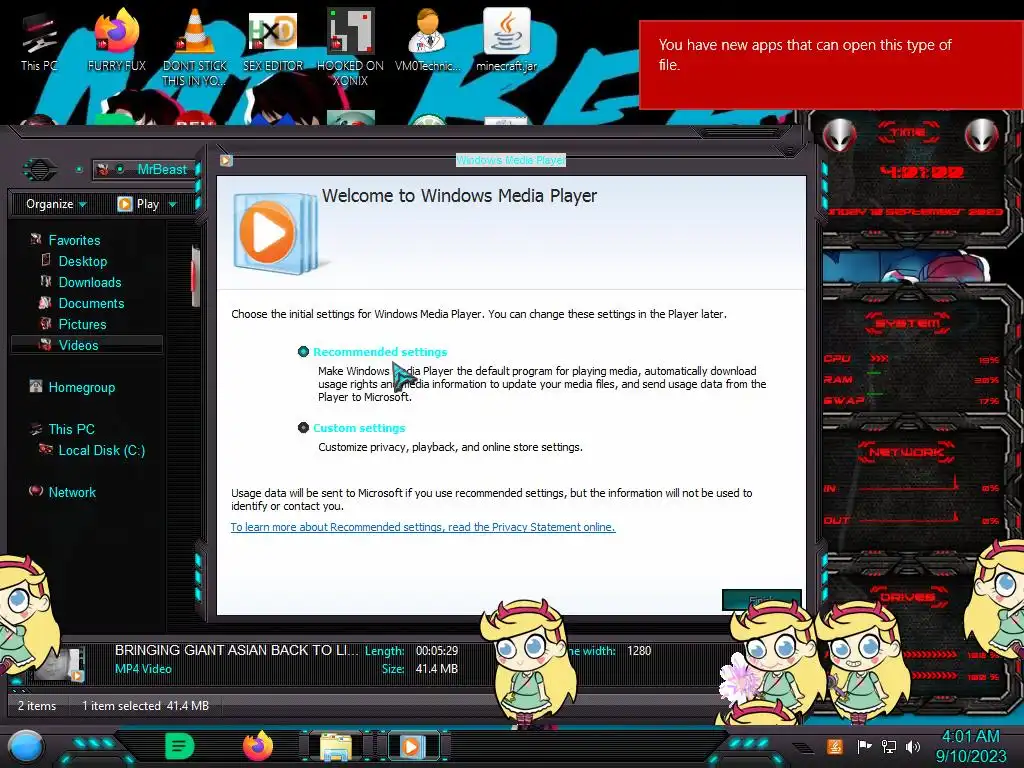Click the left alien head gadget icon
This screenshot has width=1024, height=768.
coord(839,136)
